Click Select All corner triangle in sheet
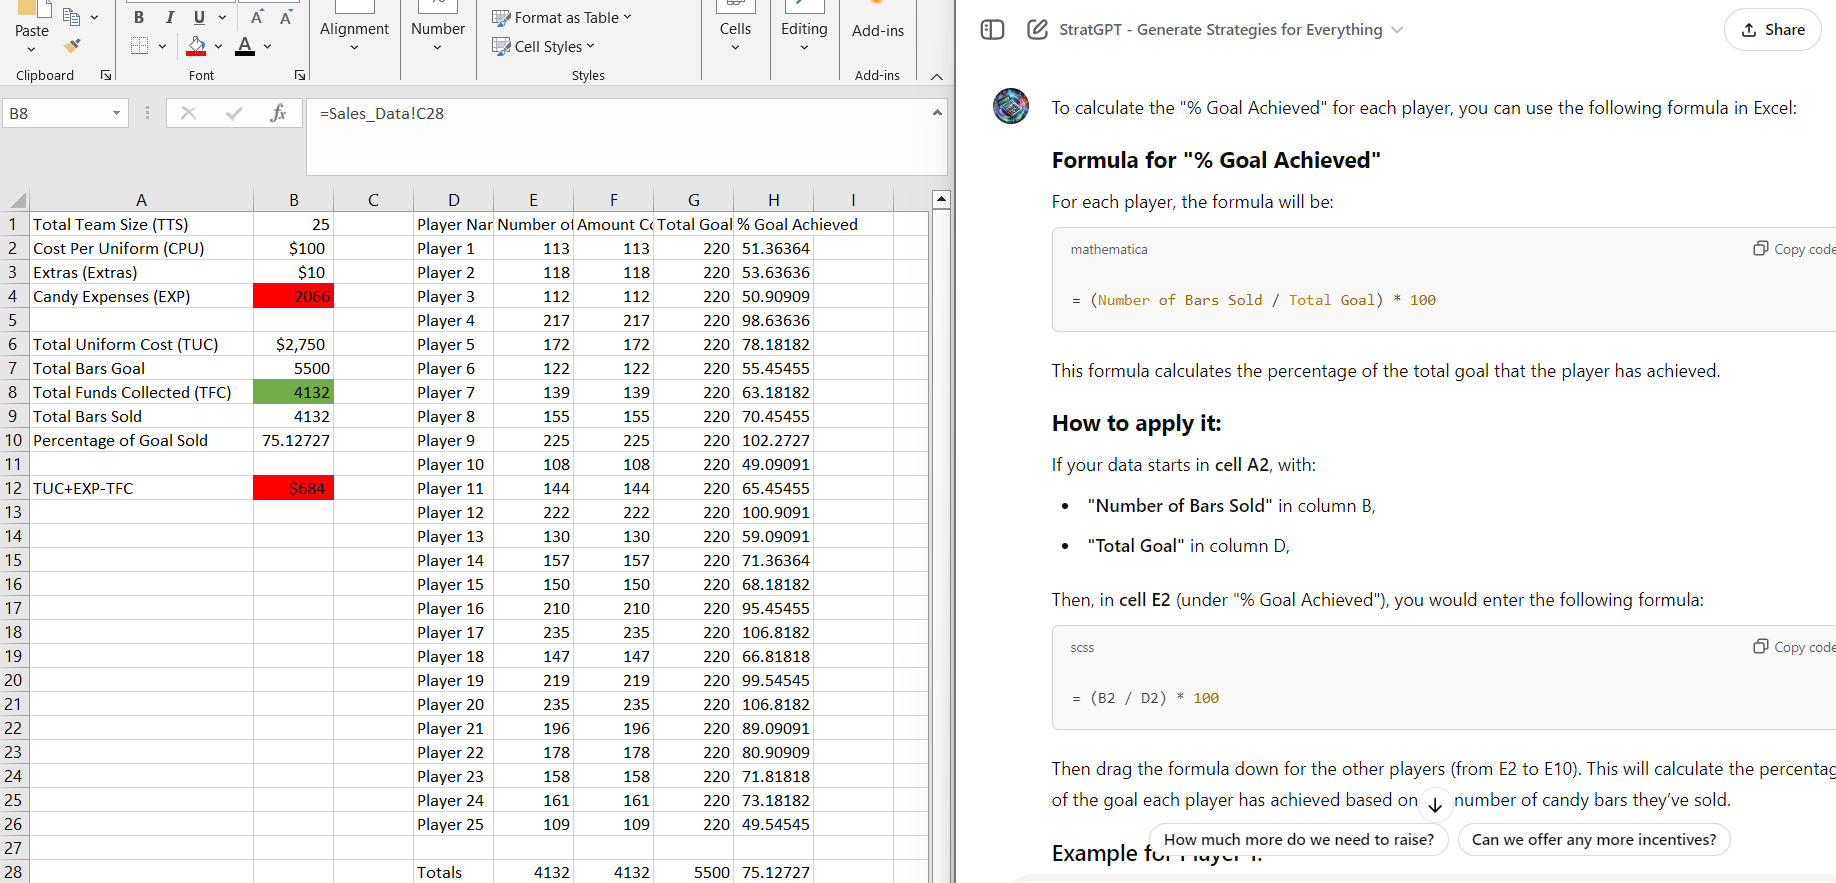 coord(15,199)
